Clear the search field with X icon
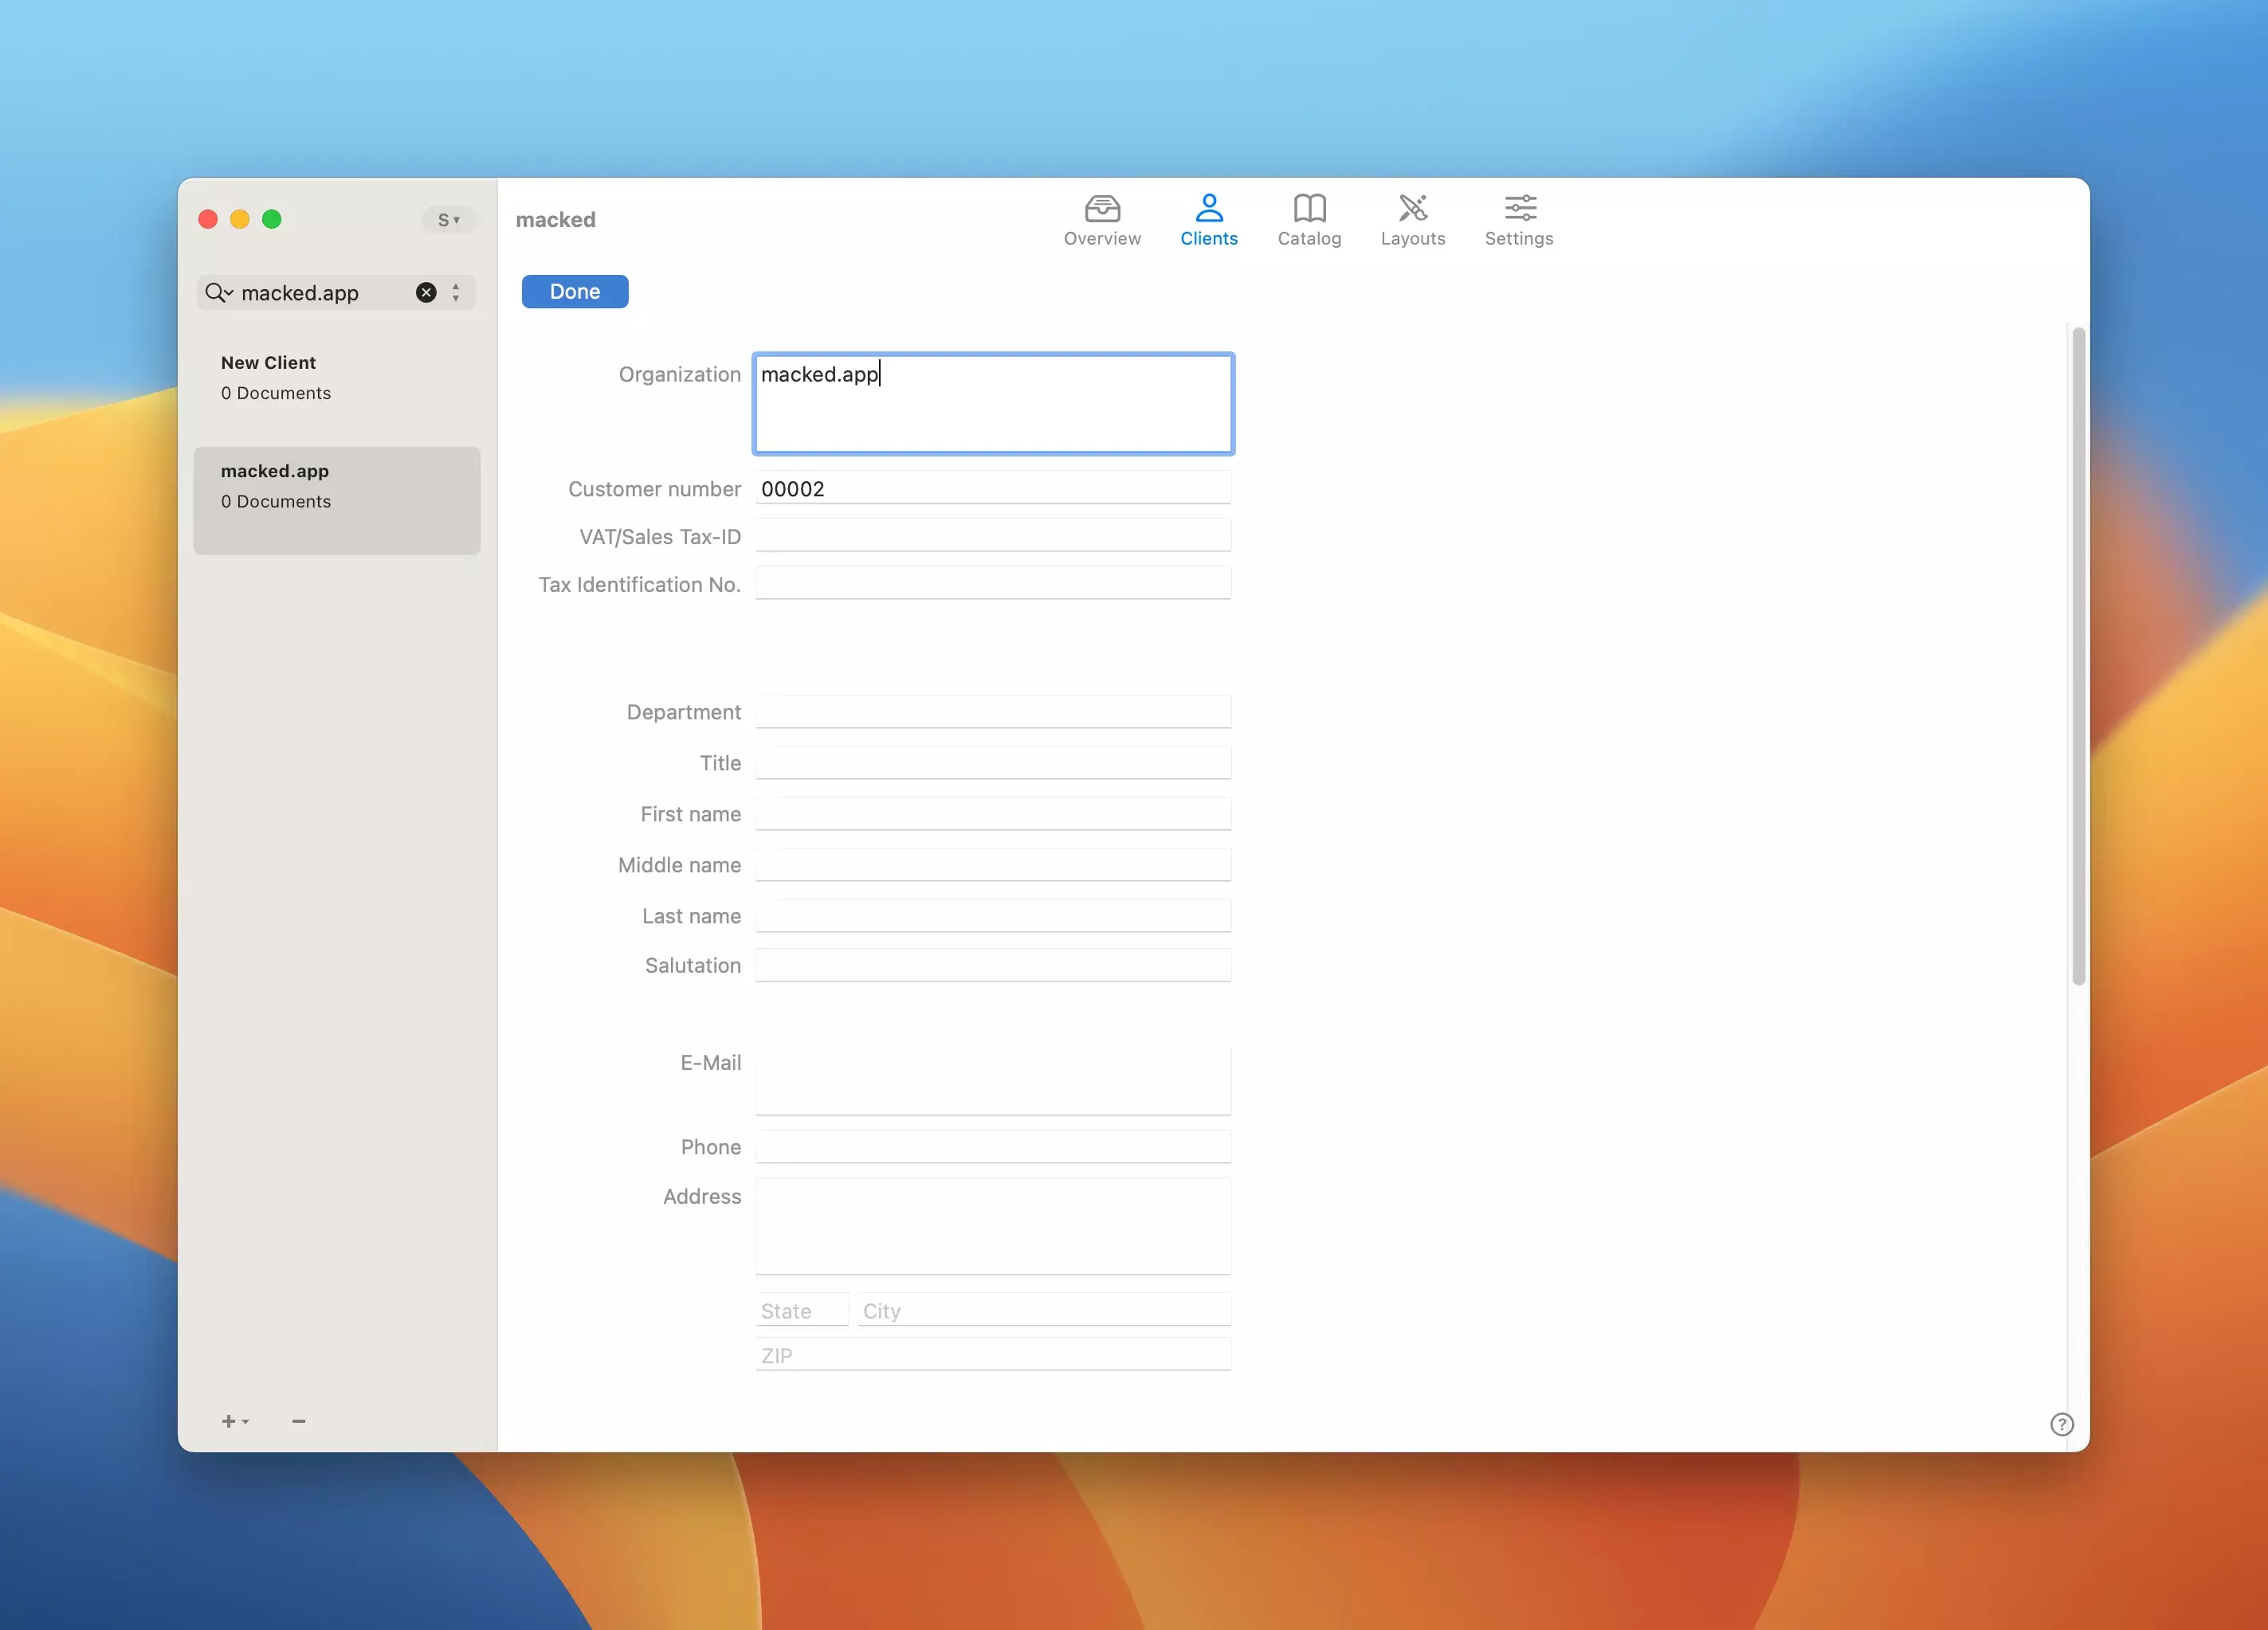 tap(426, 293)
